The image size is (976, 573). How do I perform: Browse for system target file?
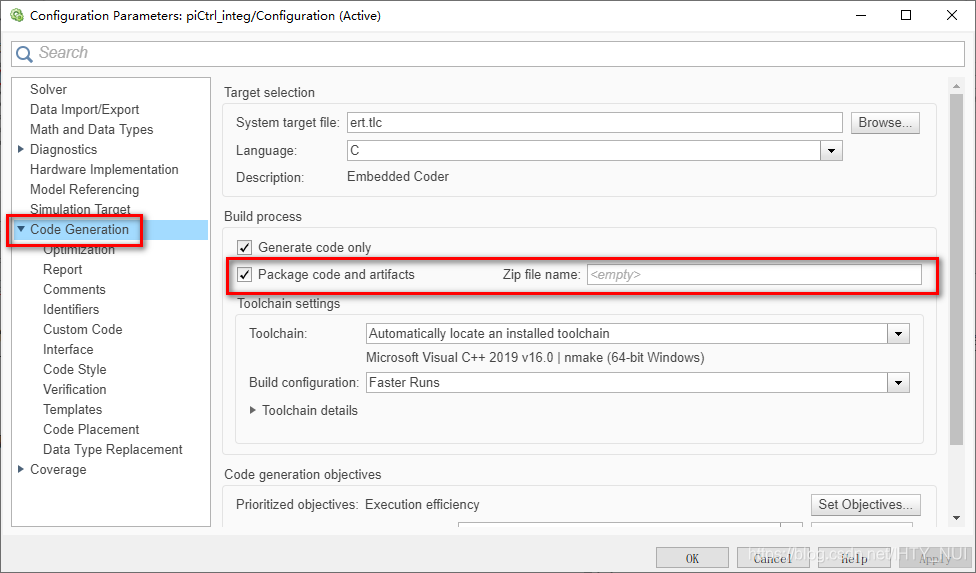[x=884, y=123]
